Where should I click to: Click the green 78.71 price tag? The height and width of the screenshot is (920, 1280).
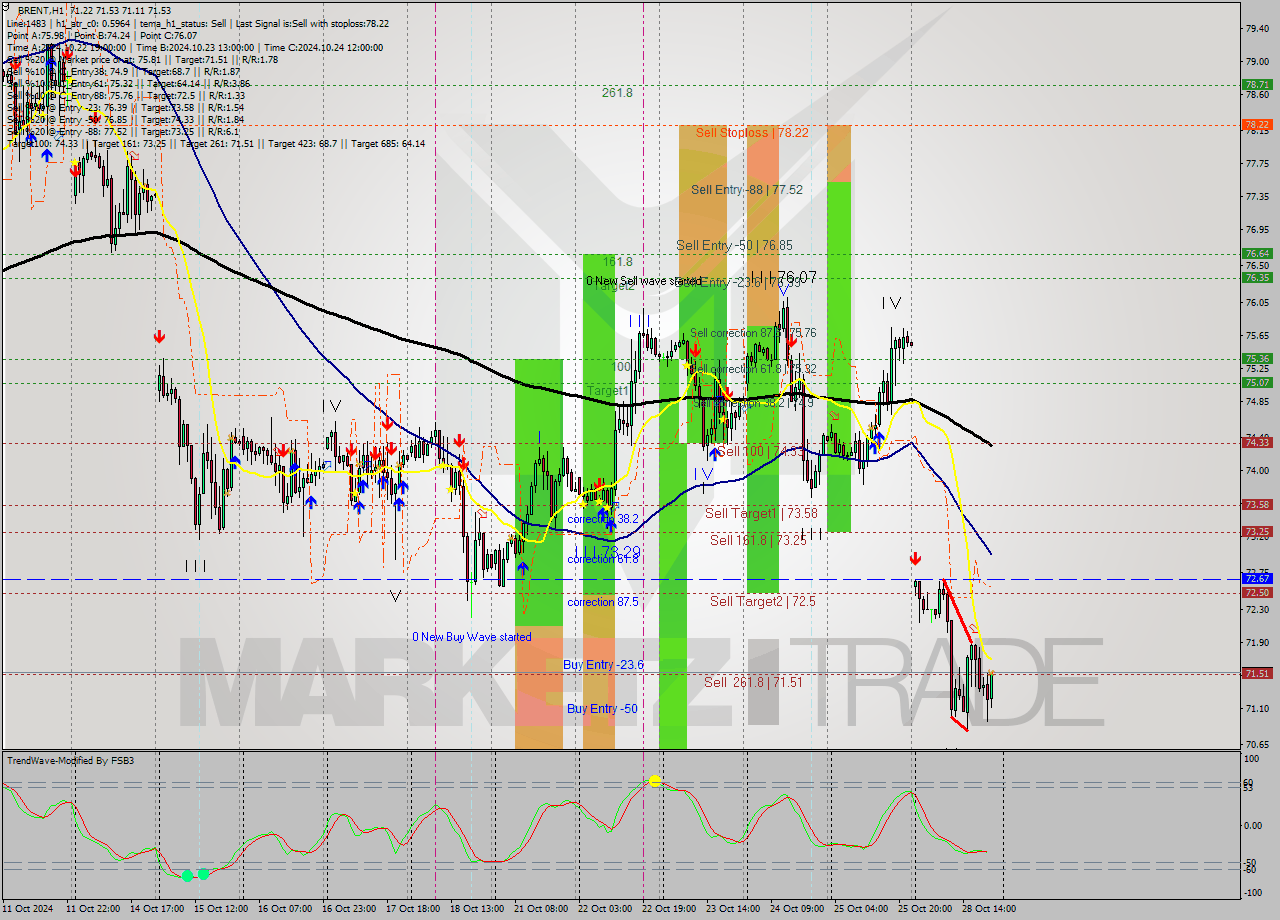point(1257,86)
